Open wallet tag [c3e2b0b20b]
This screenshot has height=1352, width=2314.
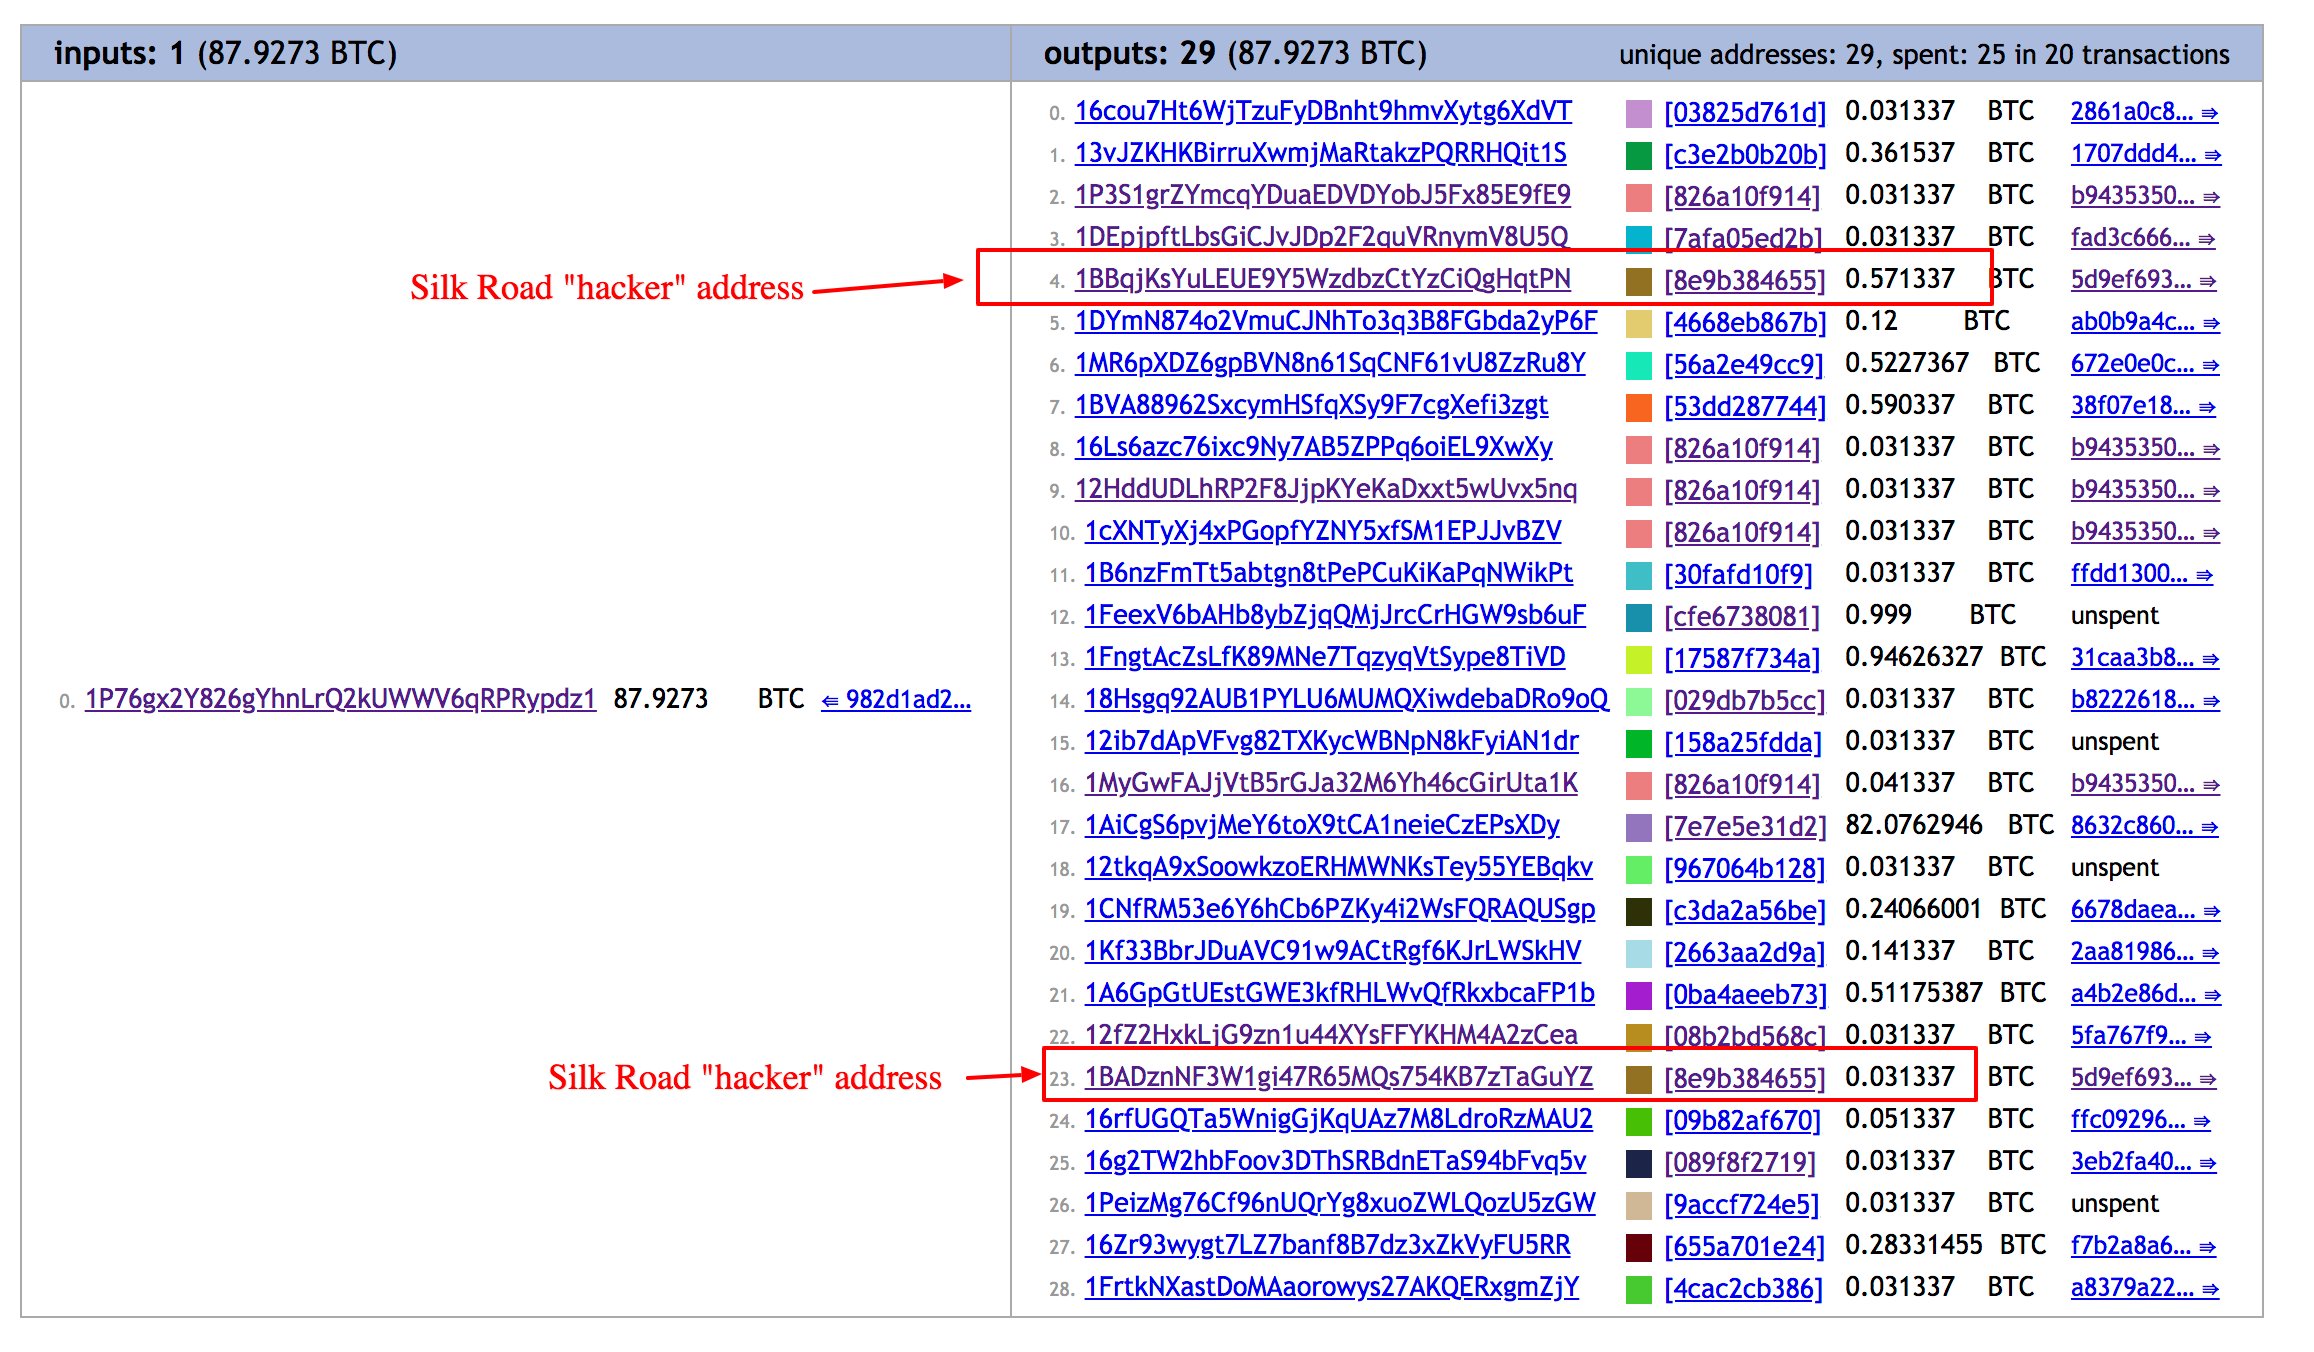click(x=1745, y=154)
